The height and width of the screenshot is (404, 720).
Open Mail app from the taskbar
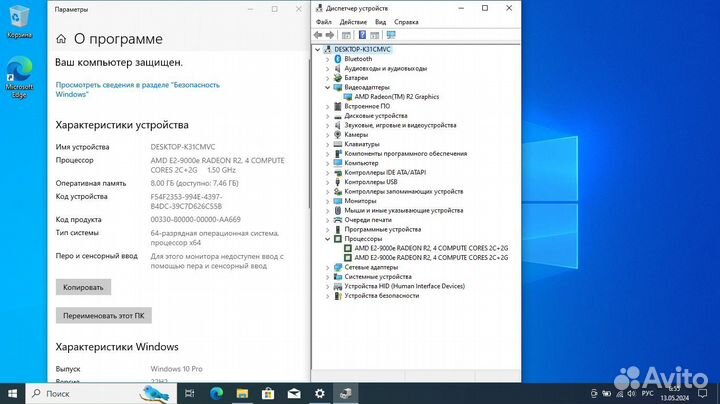[294, 393]
